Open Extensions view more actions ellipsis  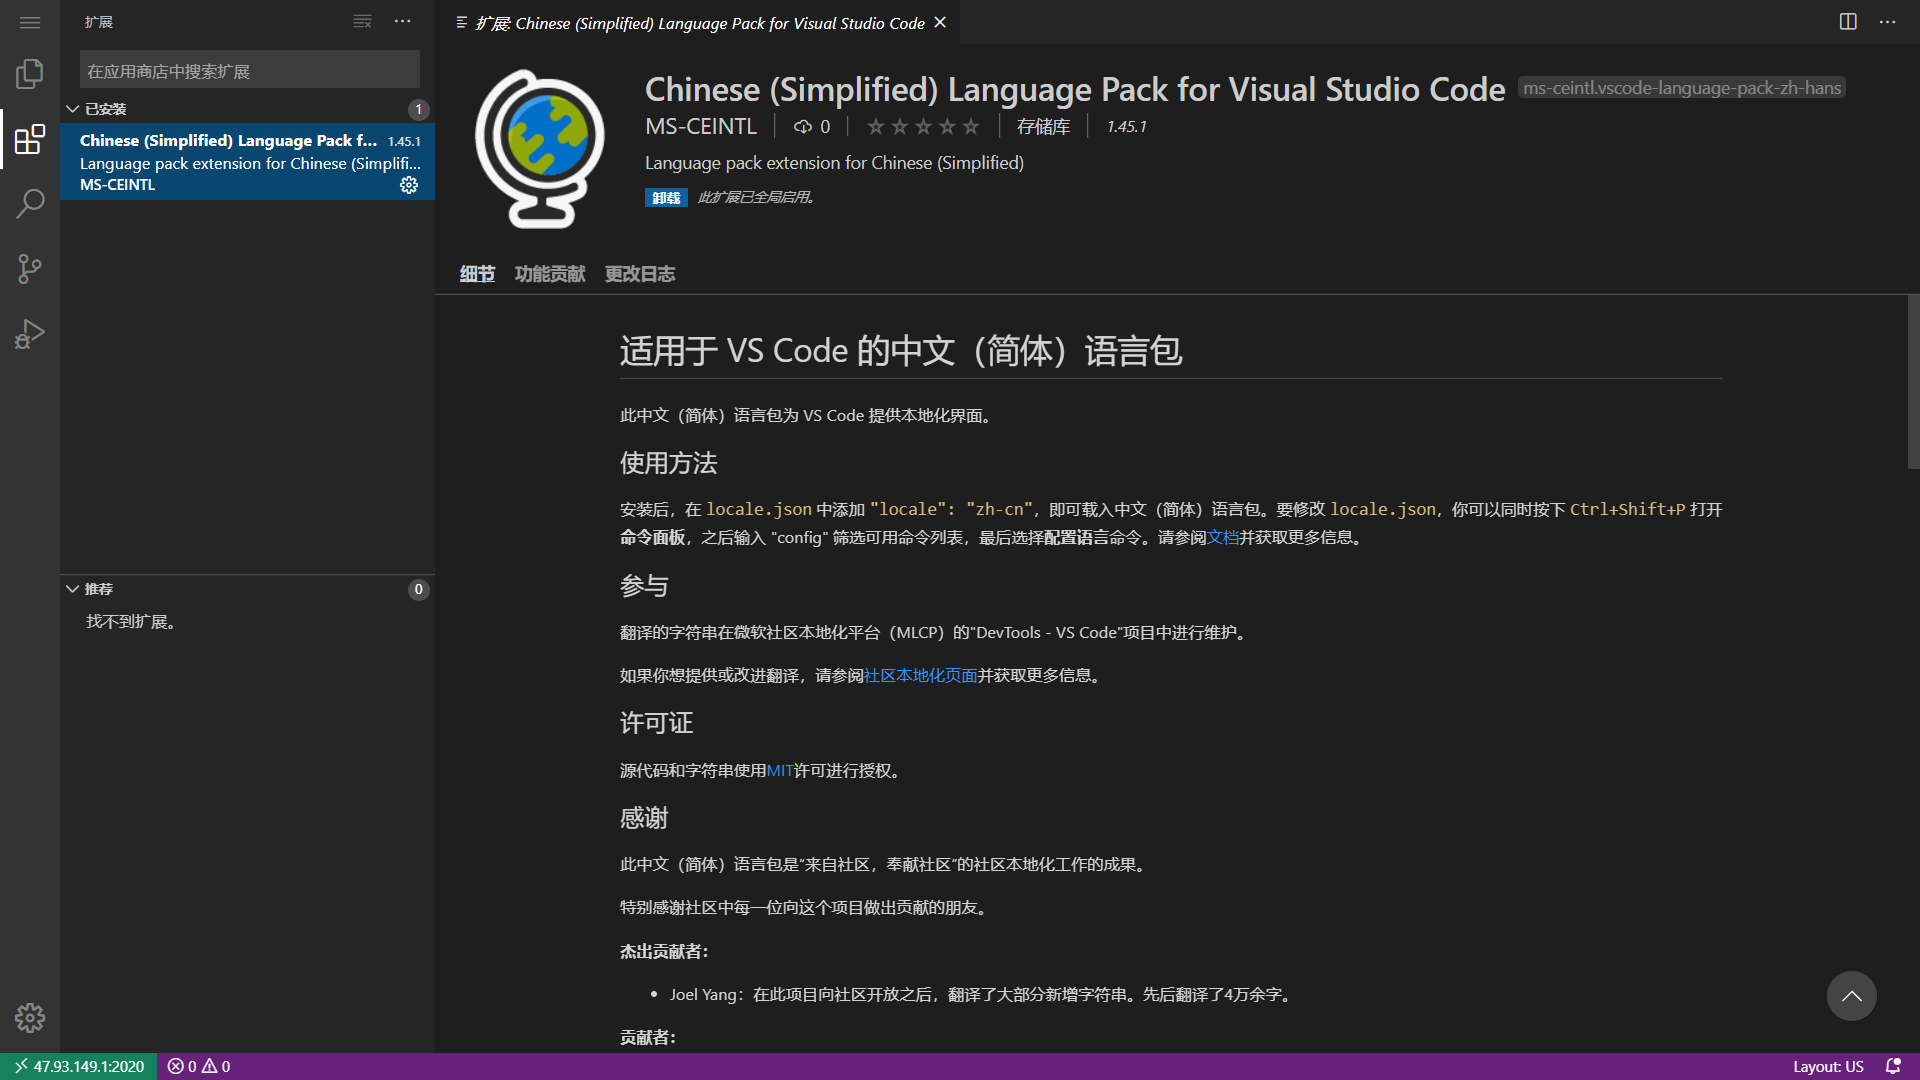click(x=402, y=22)
